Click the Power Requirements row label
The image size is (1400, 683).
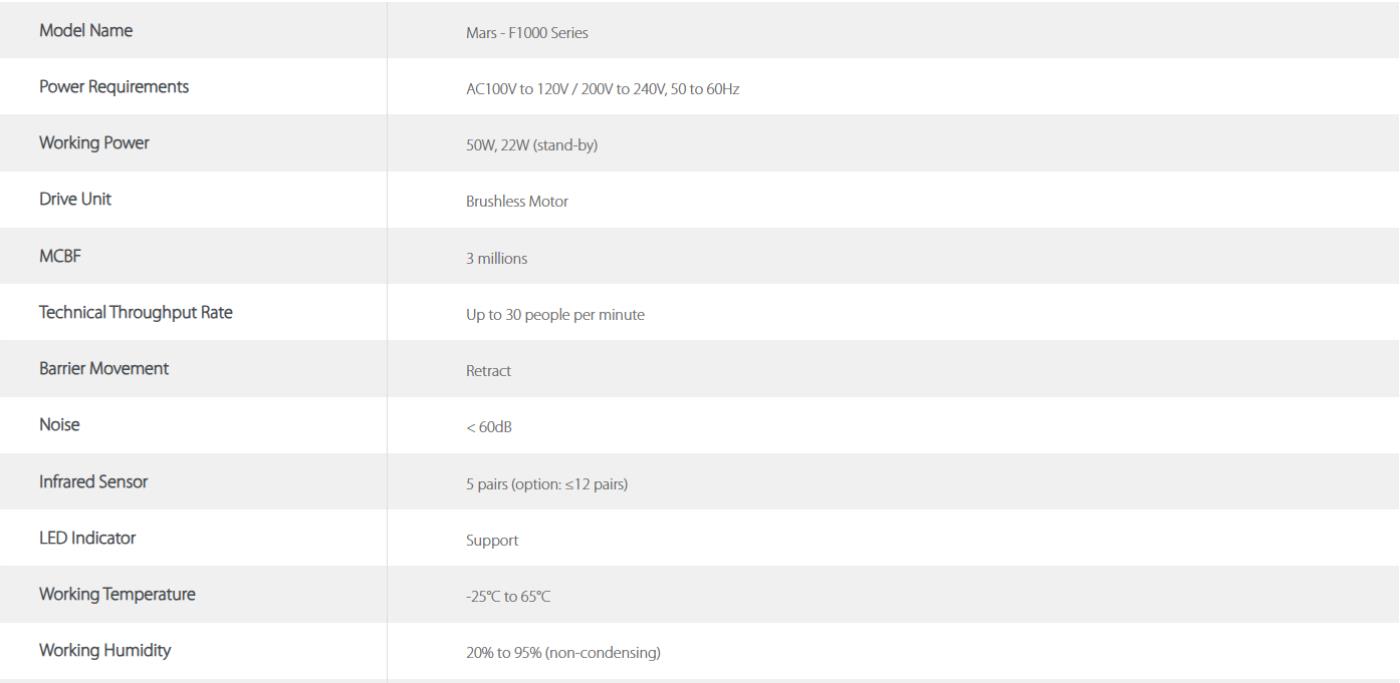(114, 87)
